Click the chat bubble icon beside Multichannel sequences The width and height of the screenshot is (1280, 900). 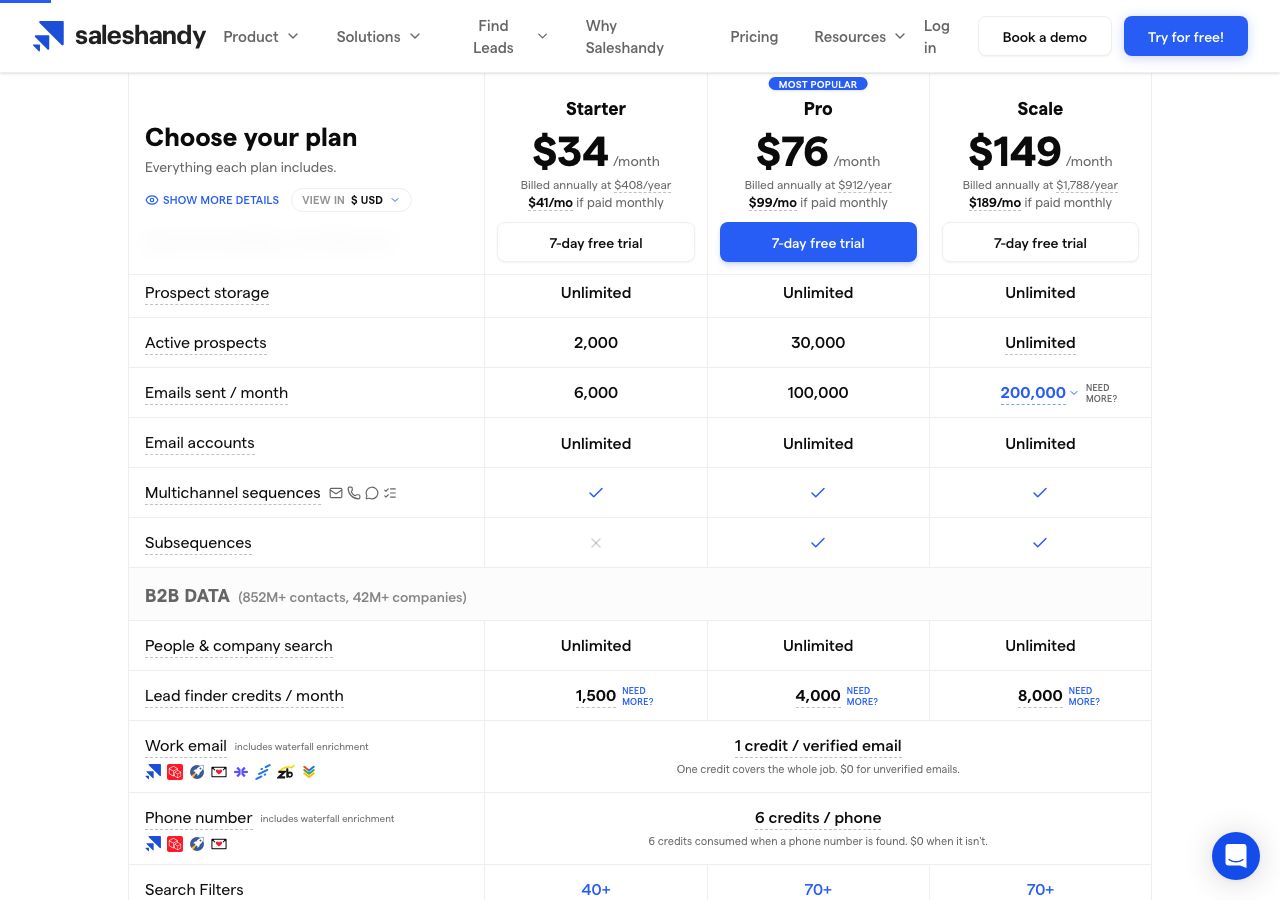click(x=372, y=493)
